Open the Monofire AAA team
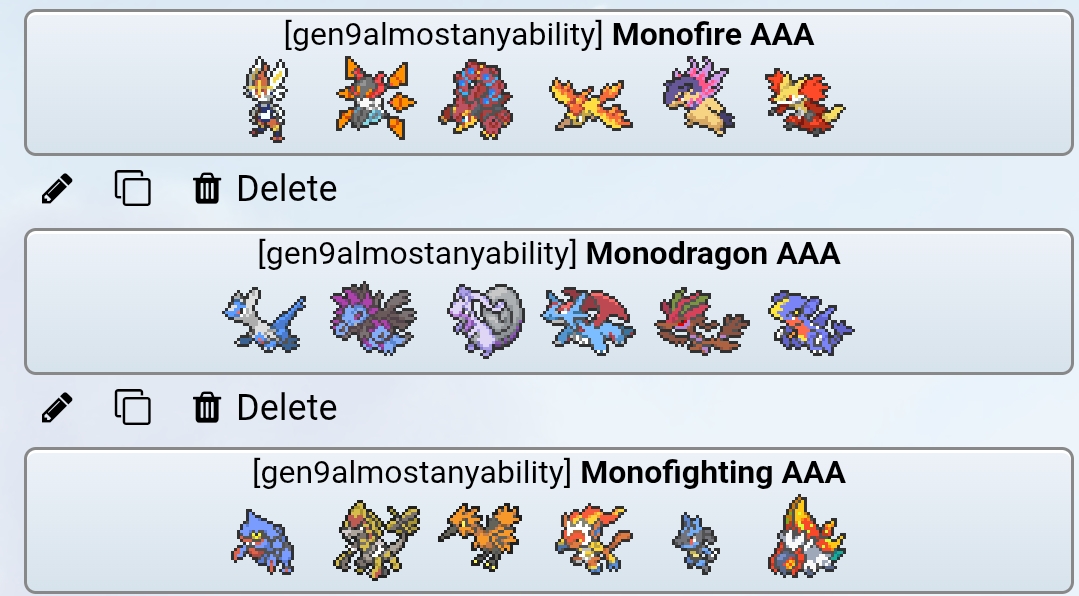 point(548,83)
